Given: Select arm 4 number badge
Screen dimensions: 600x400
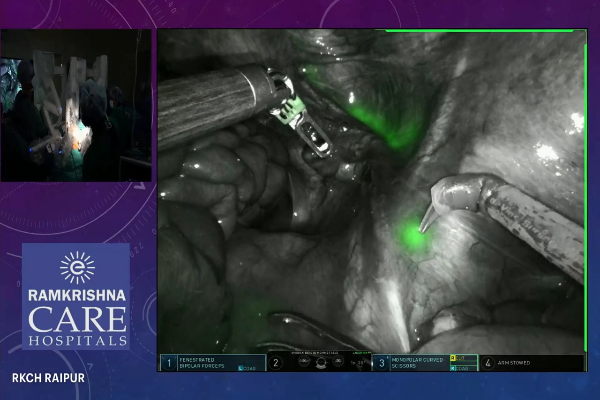Looking at the screenshot, I should click(x=488, y=363).
